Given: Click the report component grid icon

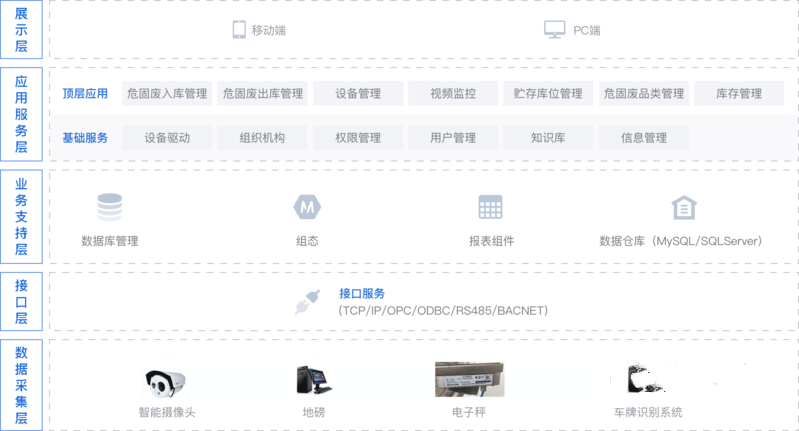Looking at the screenshot, I should (490, 207).
